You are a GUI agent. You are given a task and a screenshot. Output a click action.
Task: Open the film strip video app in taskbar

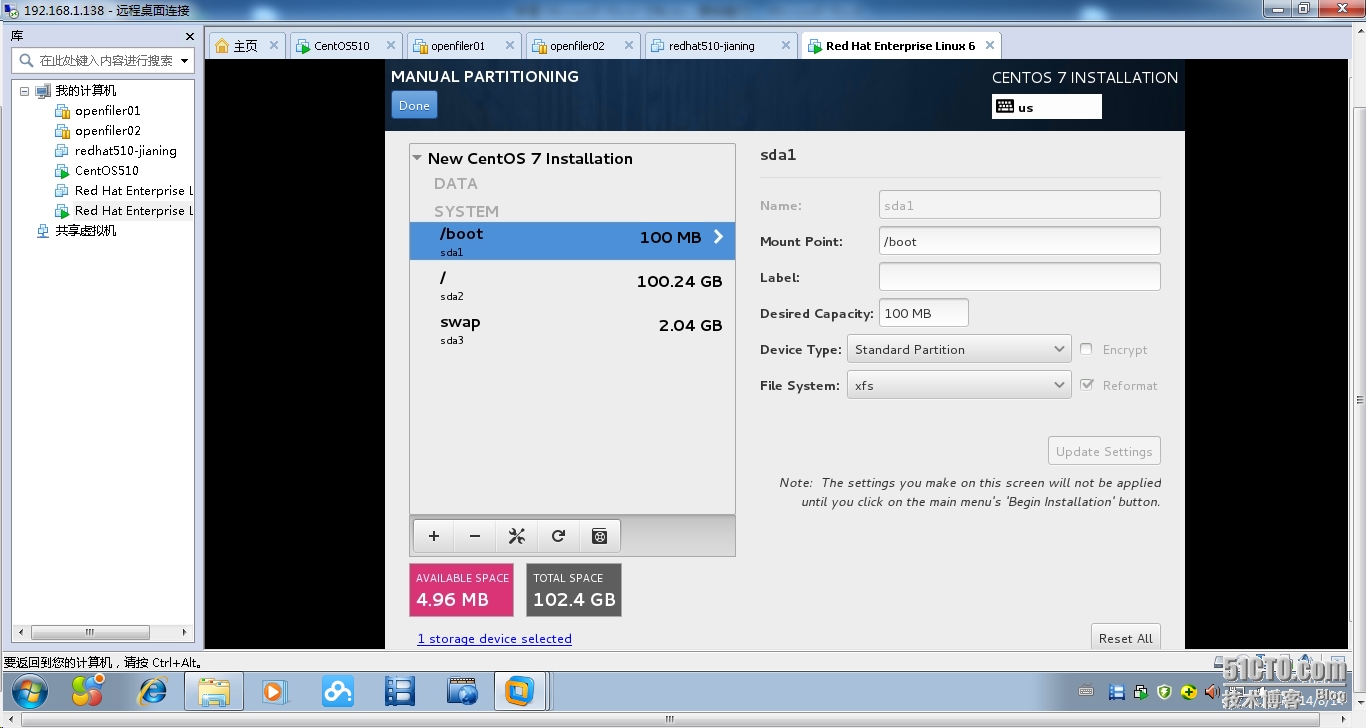click(400, 691)
